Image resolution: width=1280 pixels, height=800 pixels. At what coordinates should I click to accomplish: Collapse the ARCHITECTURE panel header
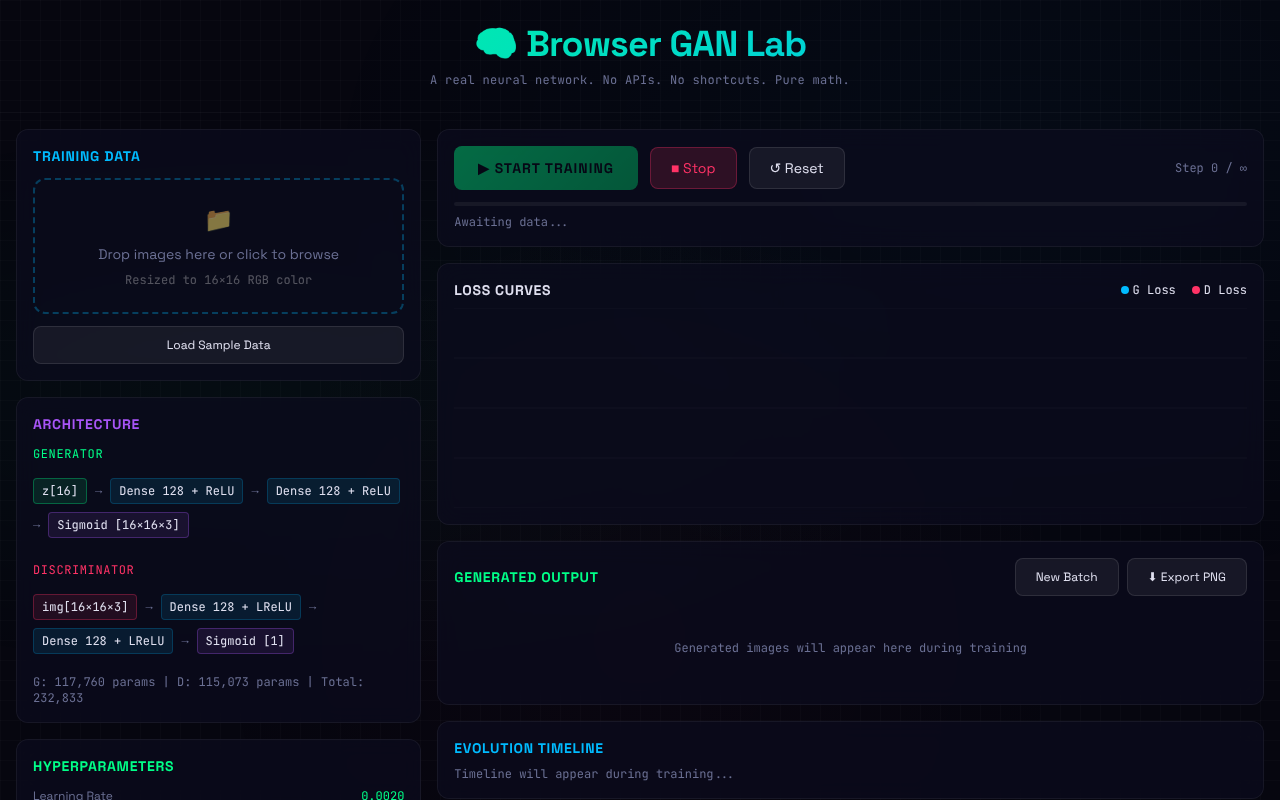[x=86, y=424]
